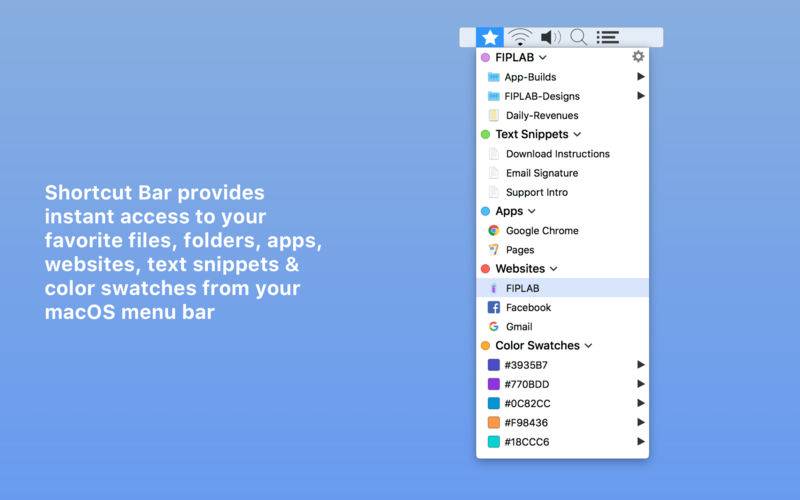Click the red dot beside Websites group
This screenshot has height=500, width=800.
coord(485,269)
